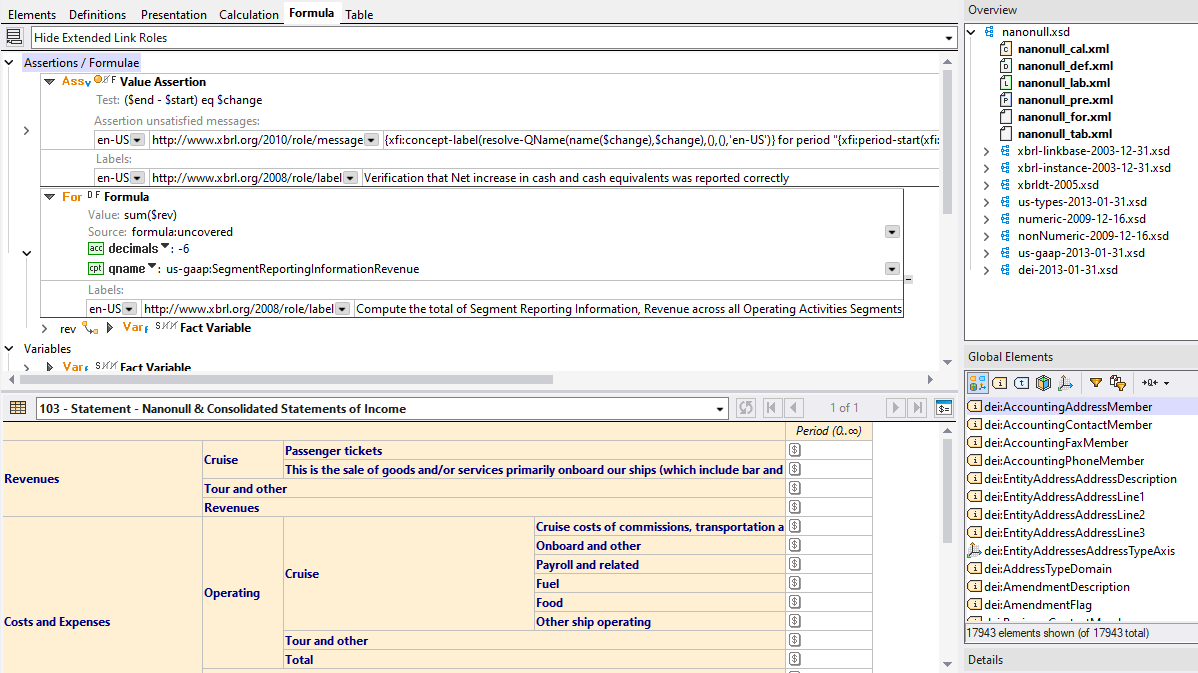Select the element (i) filter icon

pos(999,382)
